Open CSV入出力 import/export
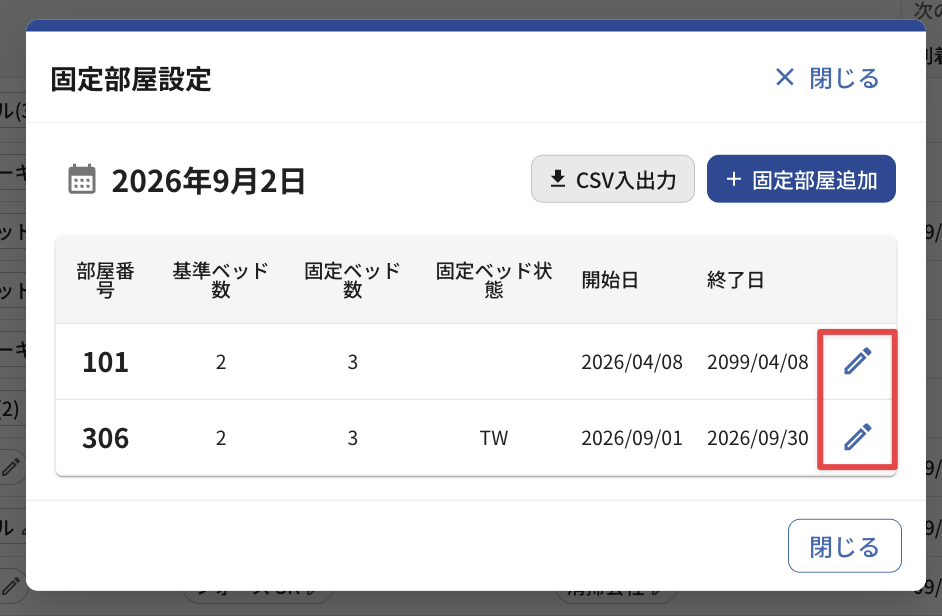The image size is (942, 616). pos(613,179)
